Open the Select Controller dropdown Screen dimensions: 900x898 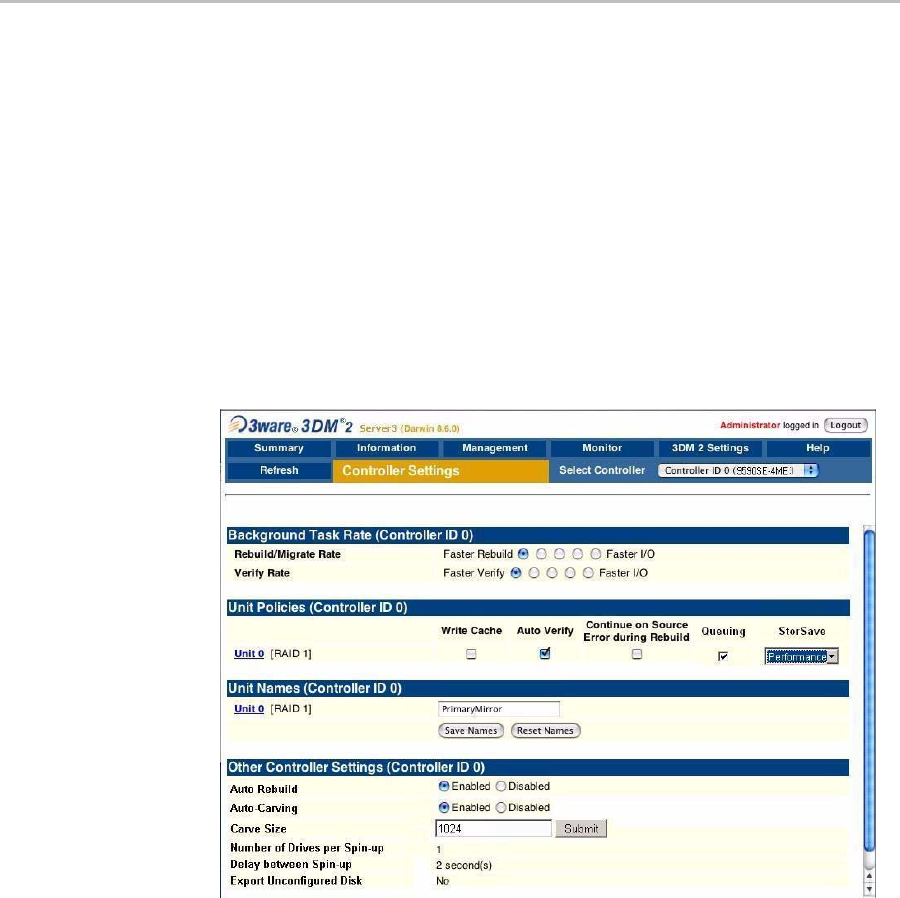pyautogui.click(x=738, y=471)
